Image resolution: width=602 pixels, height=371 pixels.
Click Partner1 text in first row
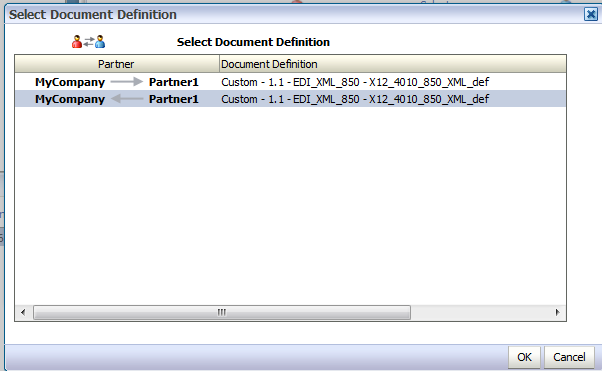pos(174,82)
